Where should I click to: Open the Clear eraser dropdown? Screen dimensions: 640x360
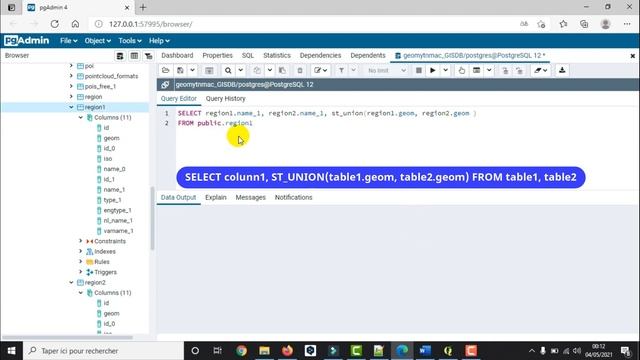tap(541, 71)
